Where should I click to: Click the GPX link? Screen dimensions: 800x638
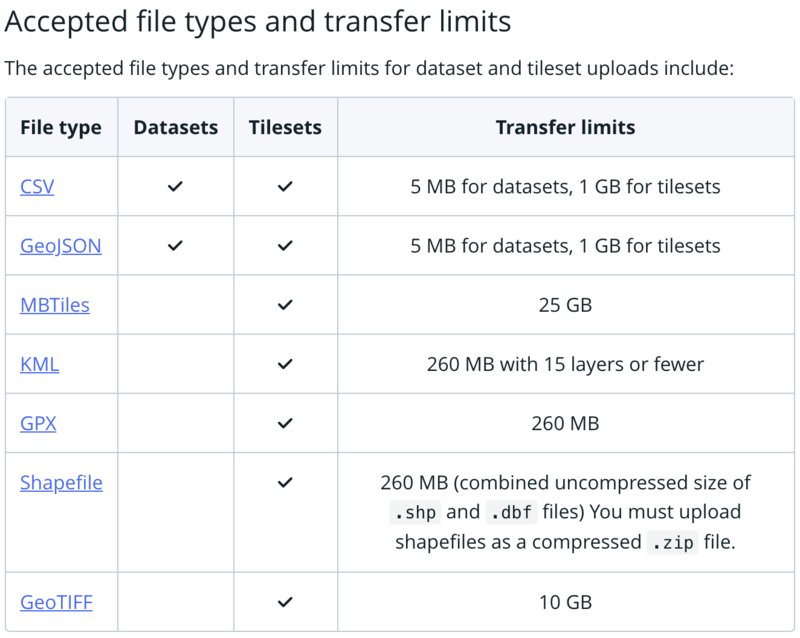[38, 424]
